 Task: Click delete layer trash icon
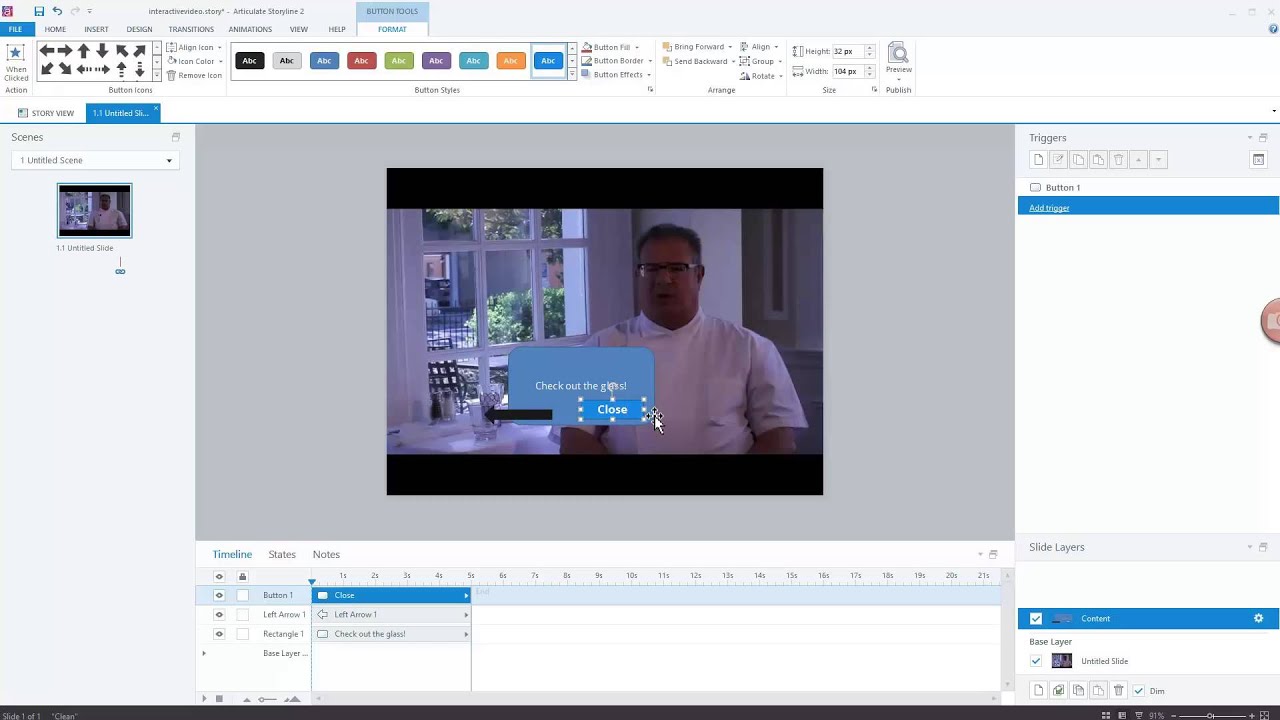1118,691
